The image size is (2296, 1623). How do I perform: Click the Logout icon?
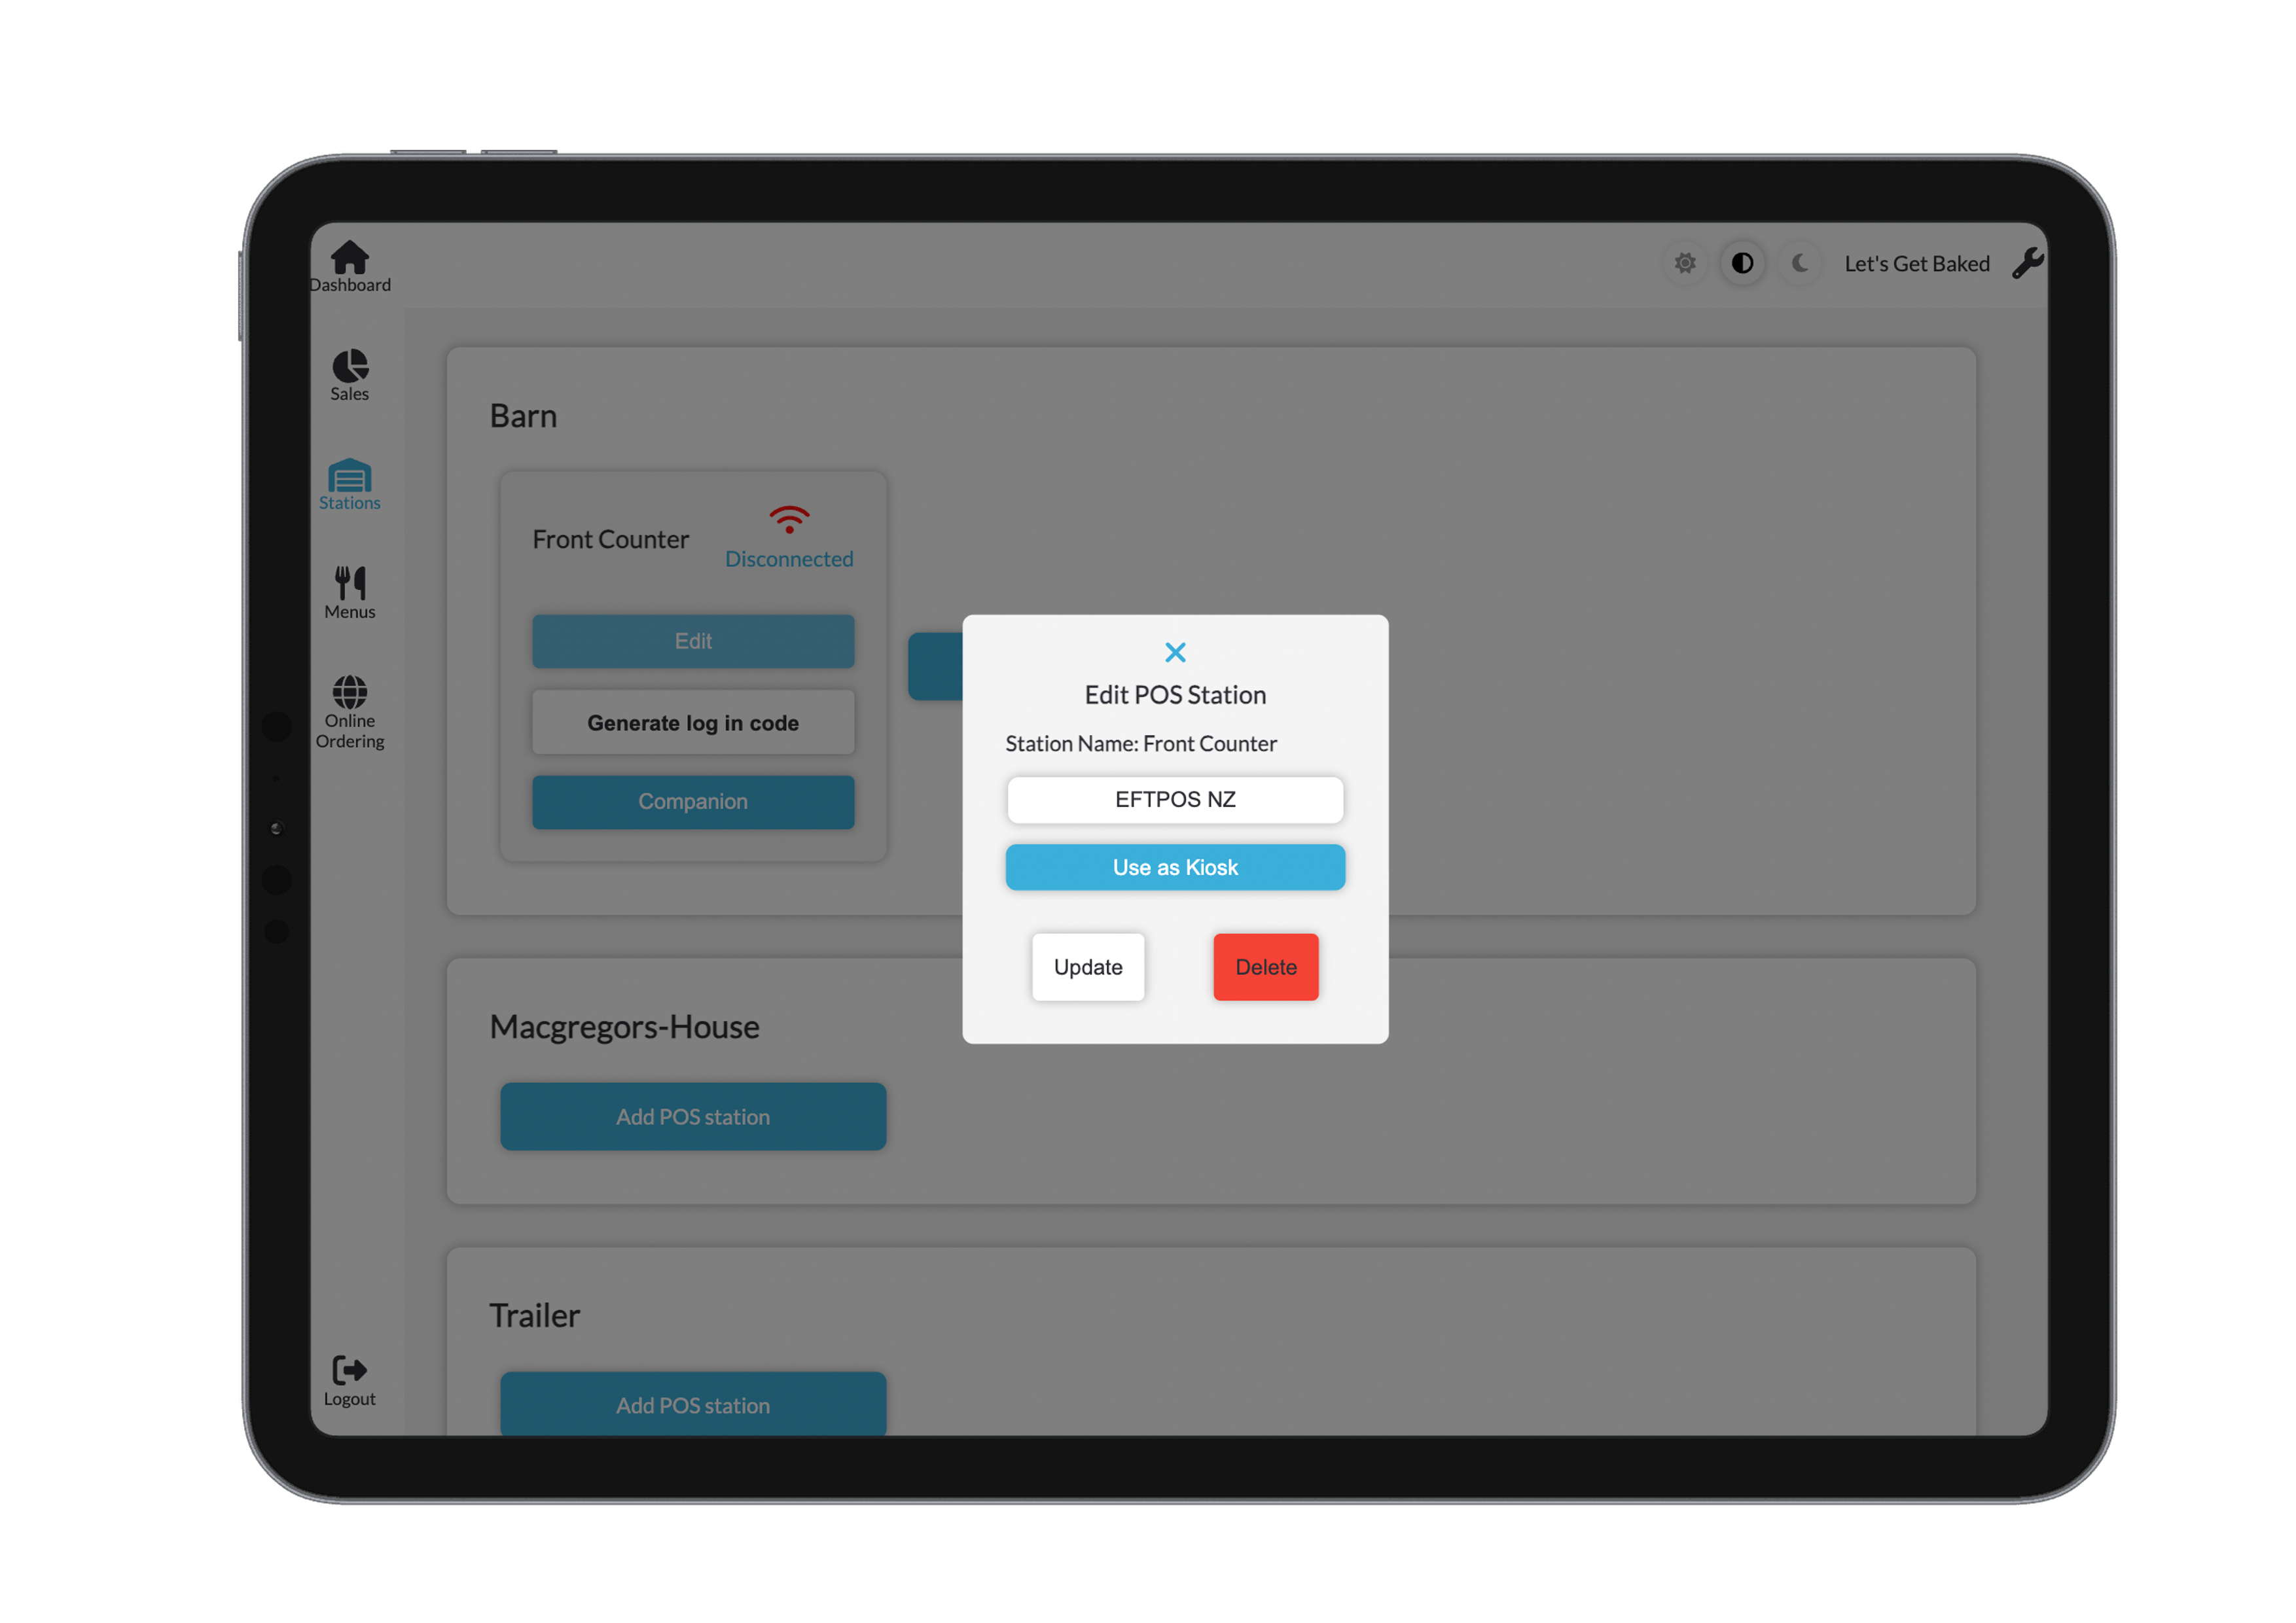pos(349,1370)
